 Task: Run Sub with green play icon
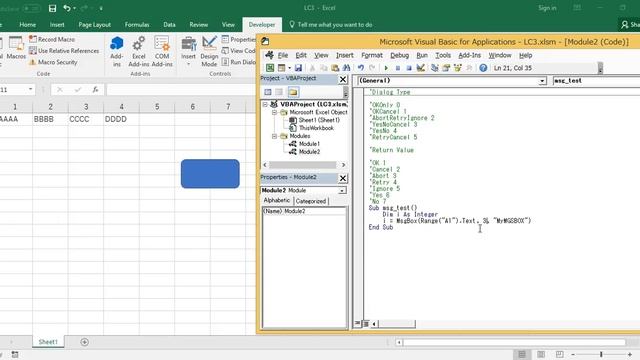386,68
